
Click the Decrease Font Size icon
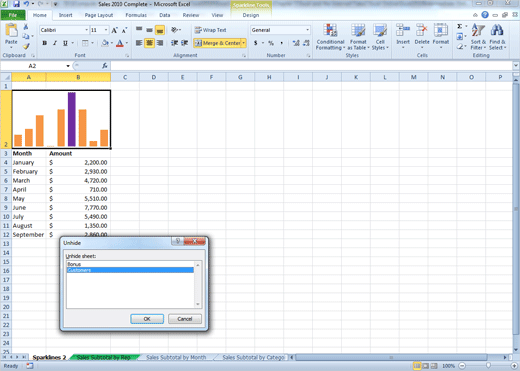124,30
